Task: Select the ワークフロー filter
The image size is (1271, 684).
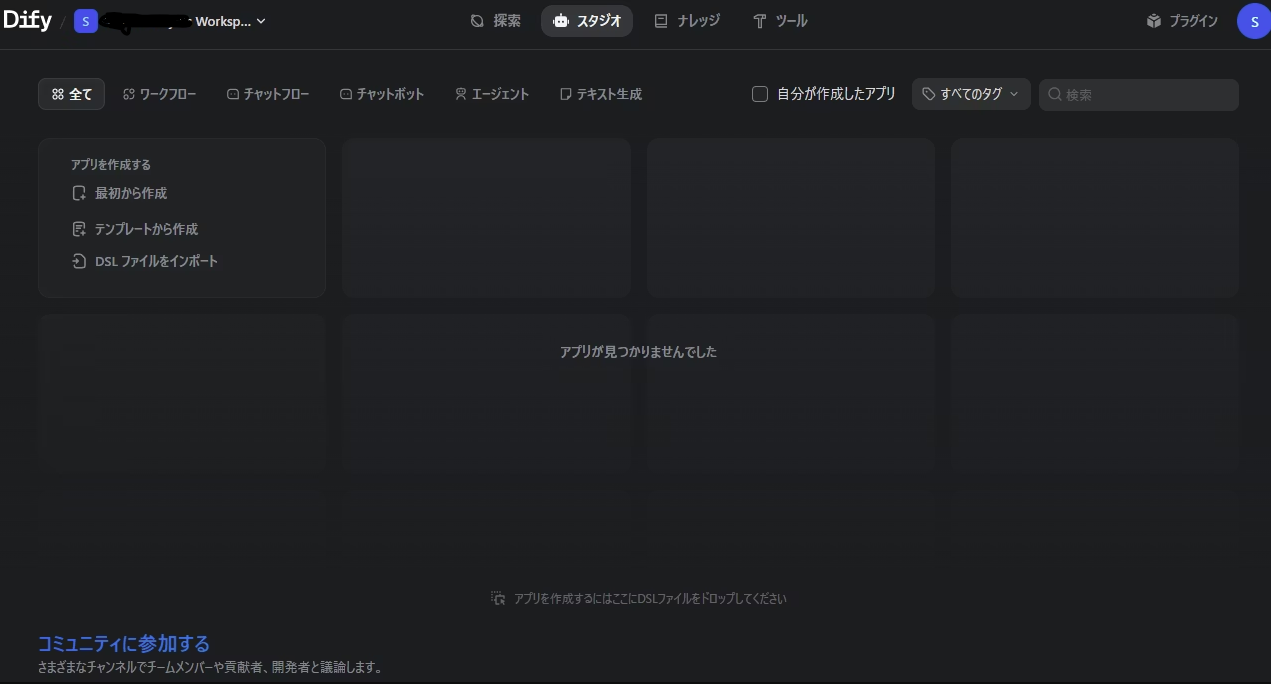Action: 159,94
